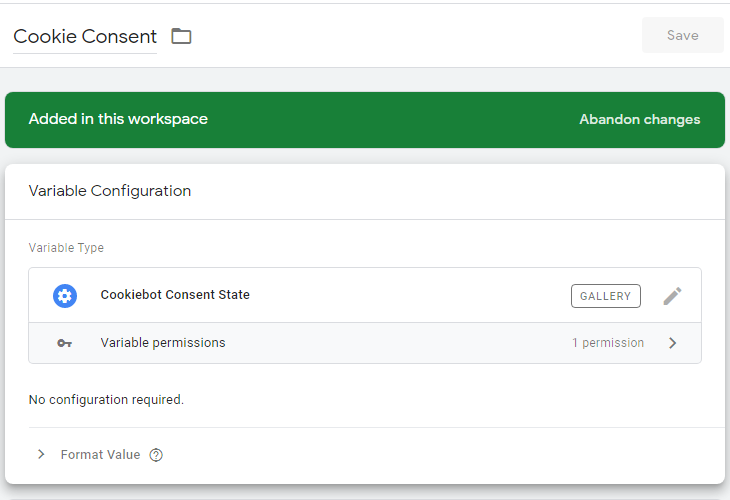Select the Cookiebot Consent State type label
Screen dimensions: 730x500
pyautogui.click(x=175, y=295)
